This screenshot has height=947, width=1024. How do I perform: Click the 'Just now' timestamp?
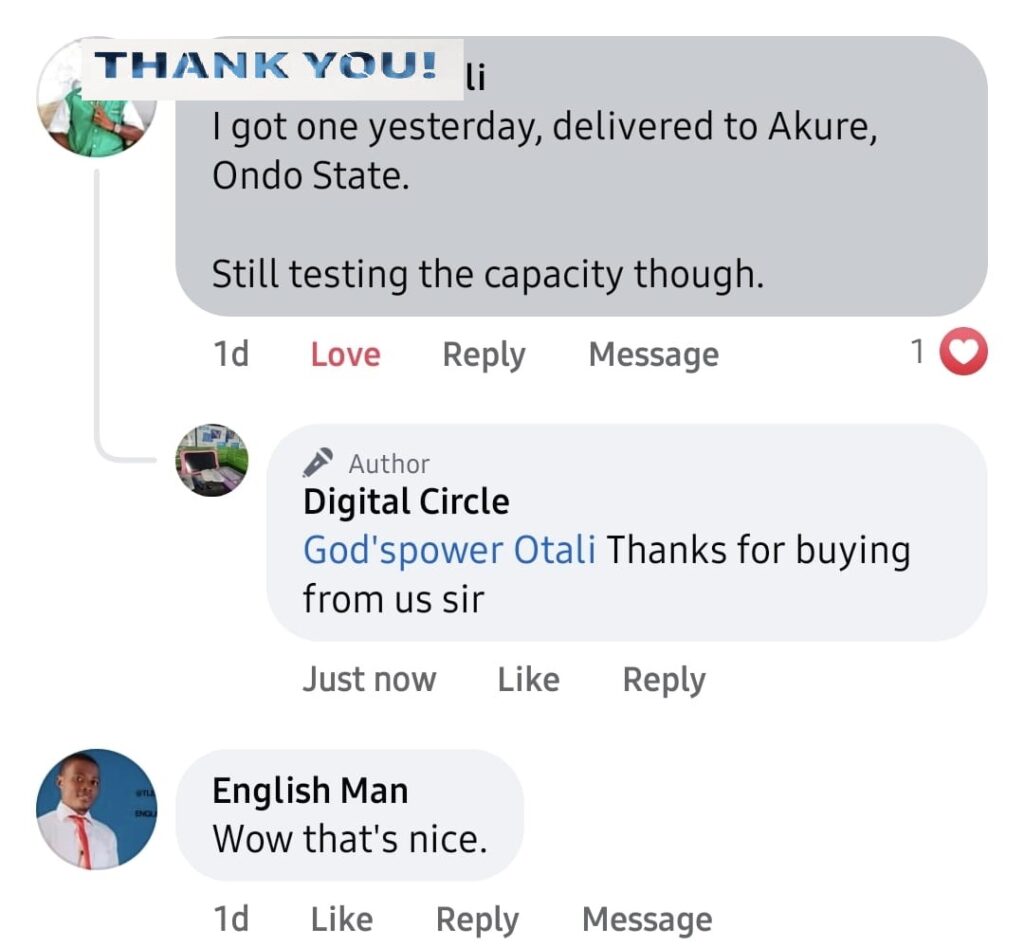click(369, 680)
